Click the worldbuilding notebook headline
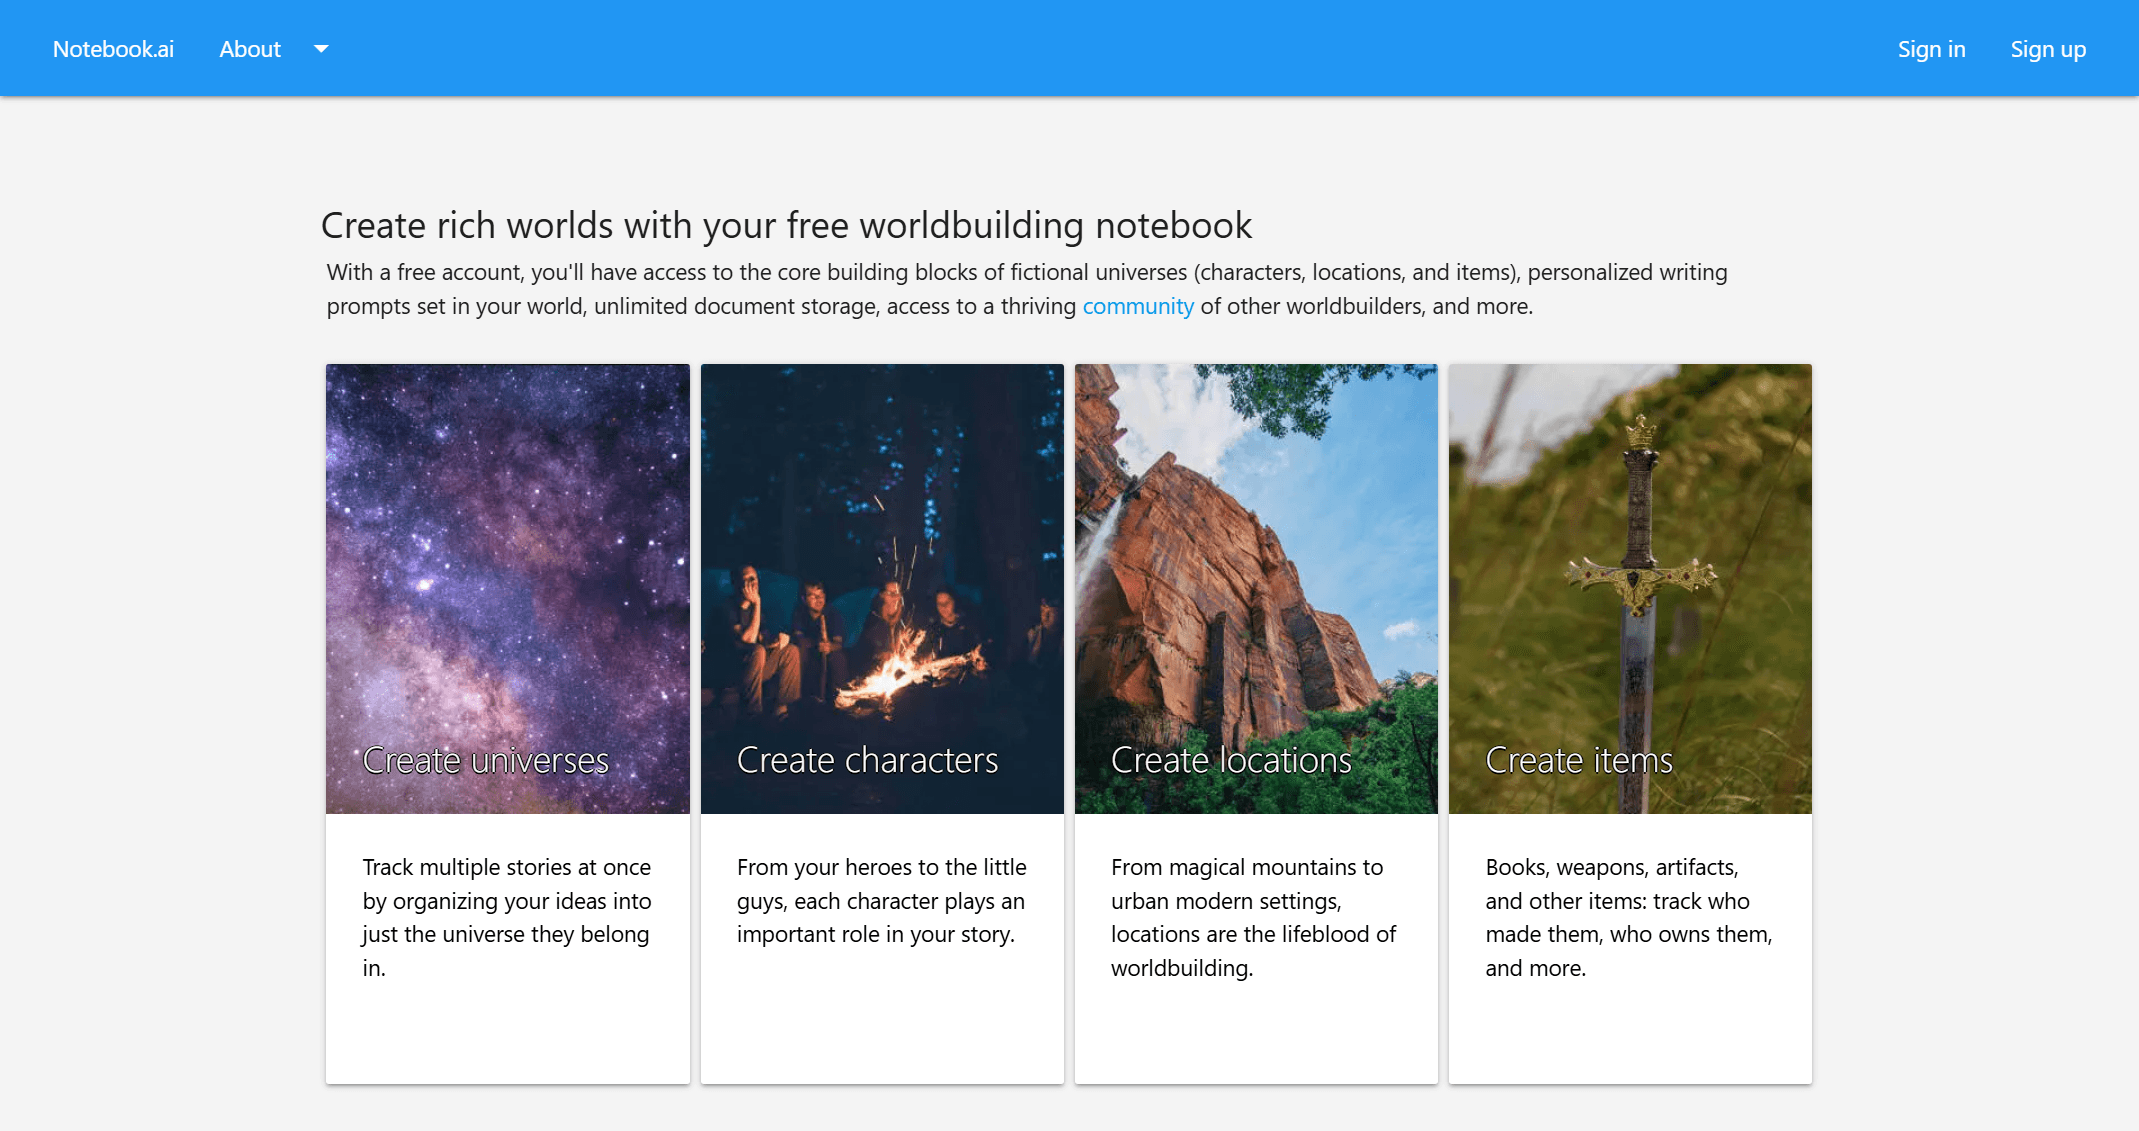2139x1131 pixels. (x=786, y=225)
